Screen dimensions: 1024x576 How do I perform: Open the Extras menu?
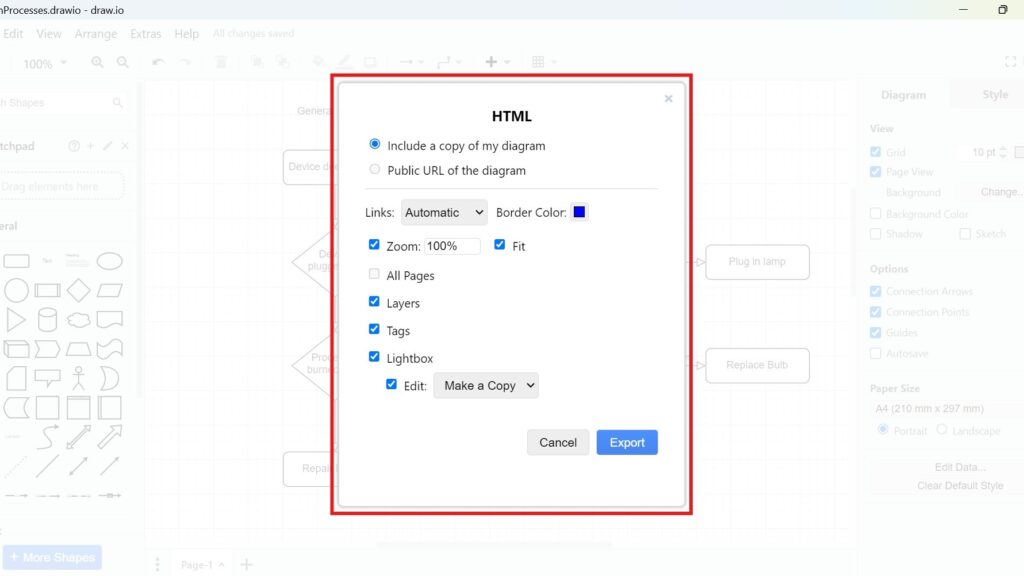click(x=146, y=33)
